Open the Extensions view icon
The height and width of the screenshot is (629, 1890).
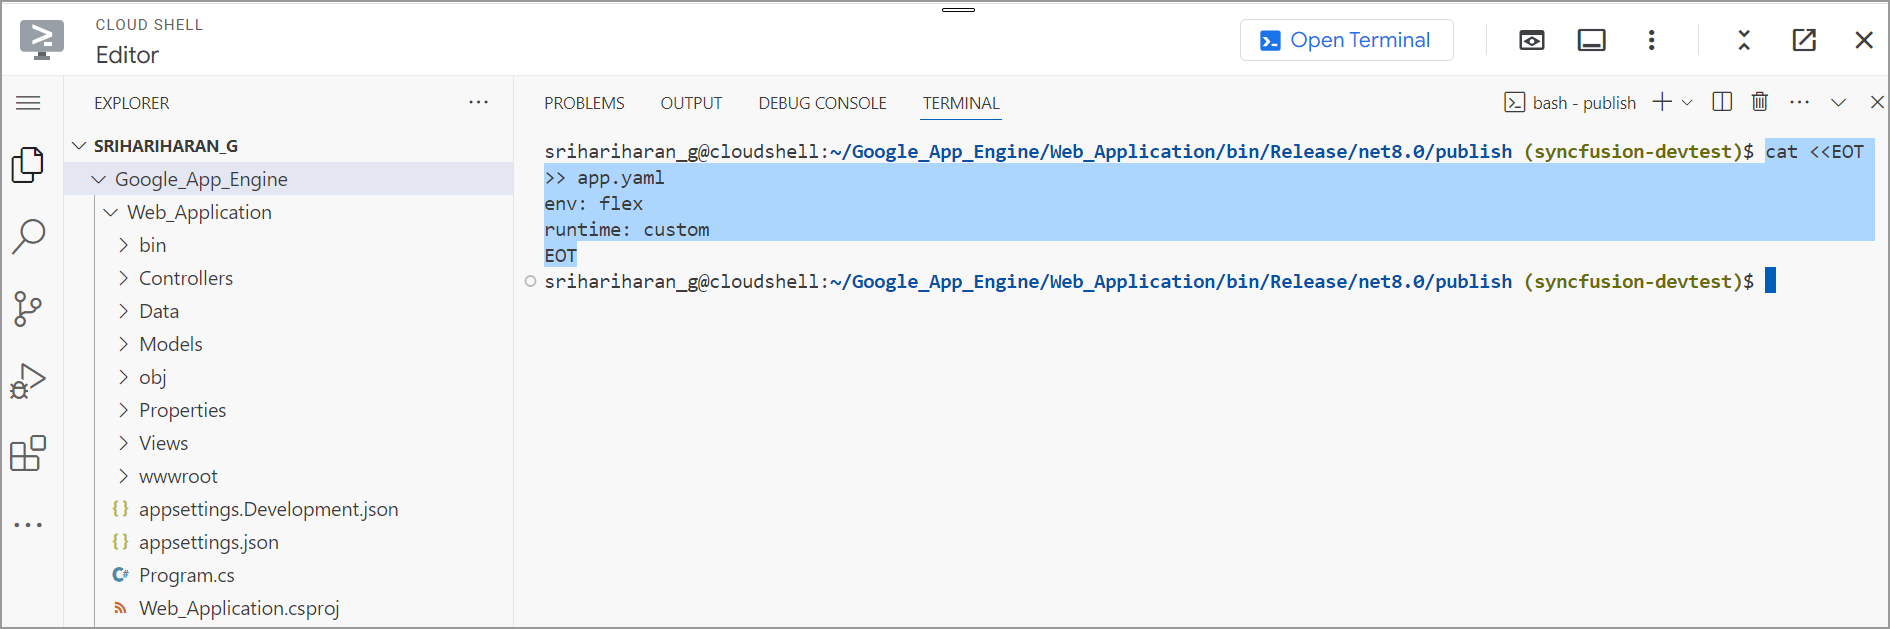[x=28, y=453]
